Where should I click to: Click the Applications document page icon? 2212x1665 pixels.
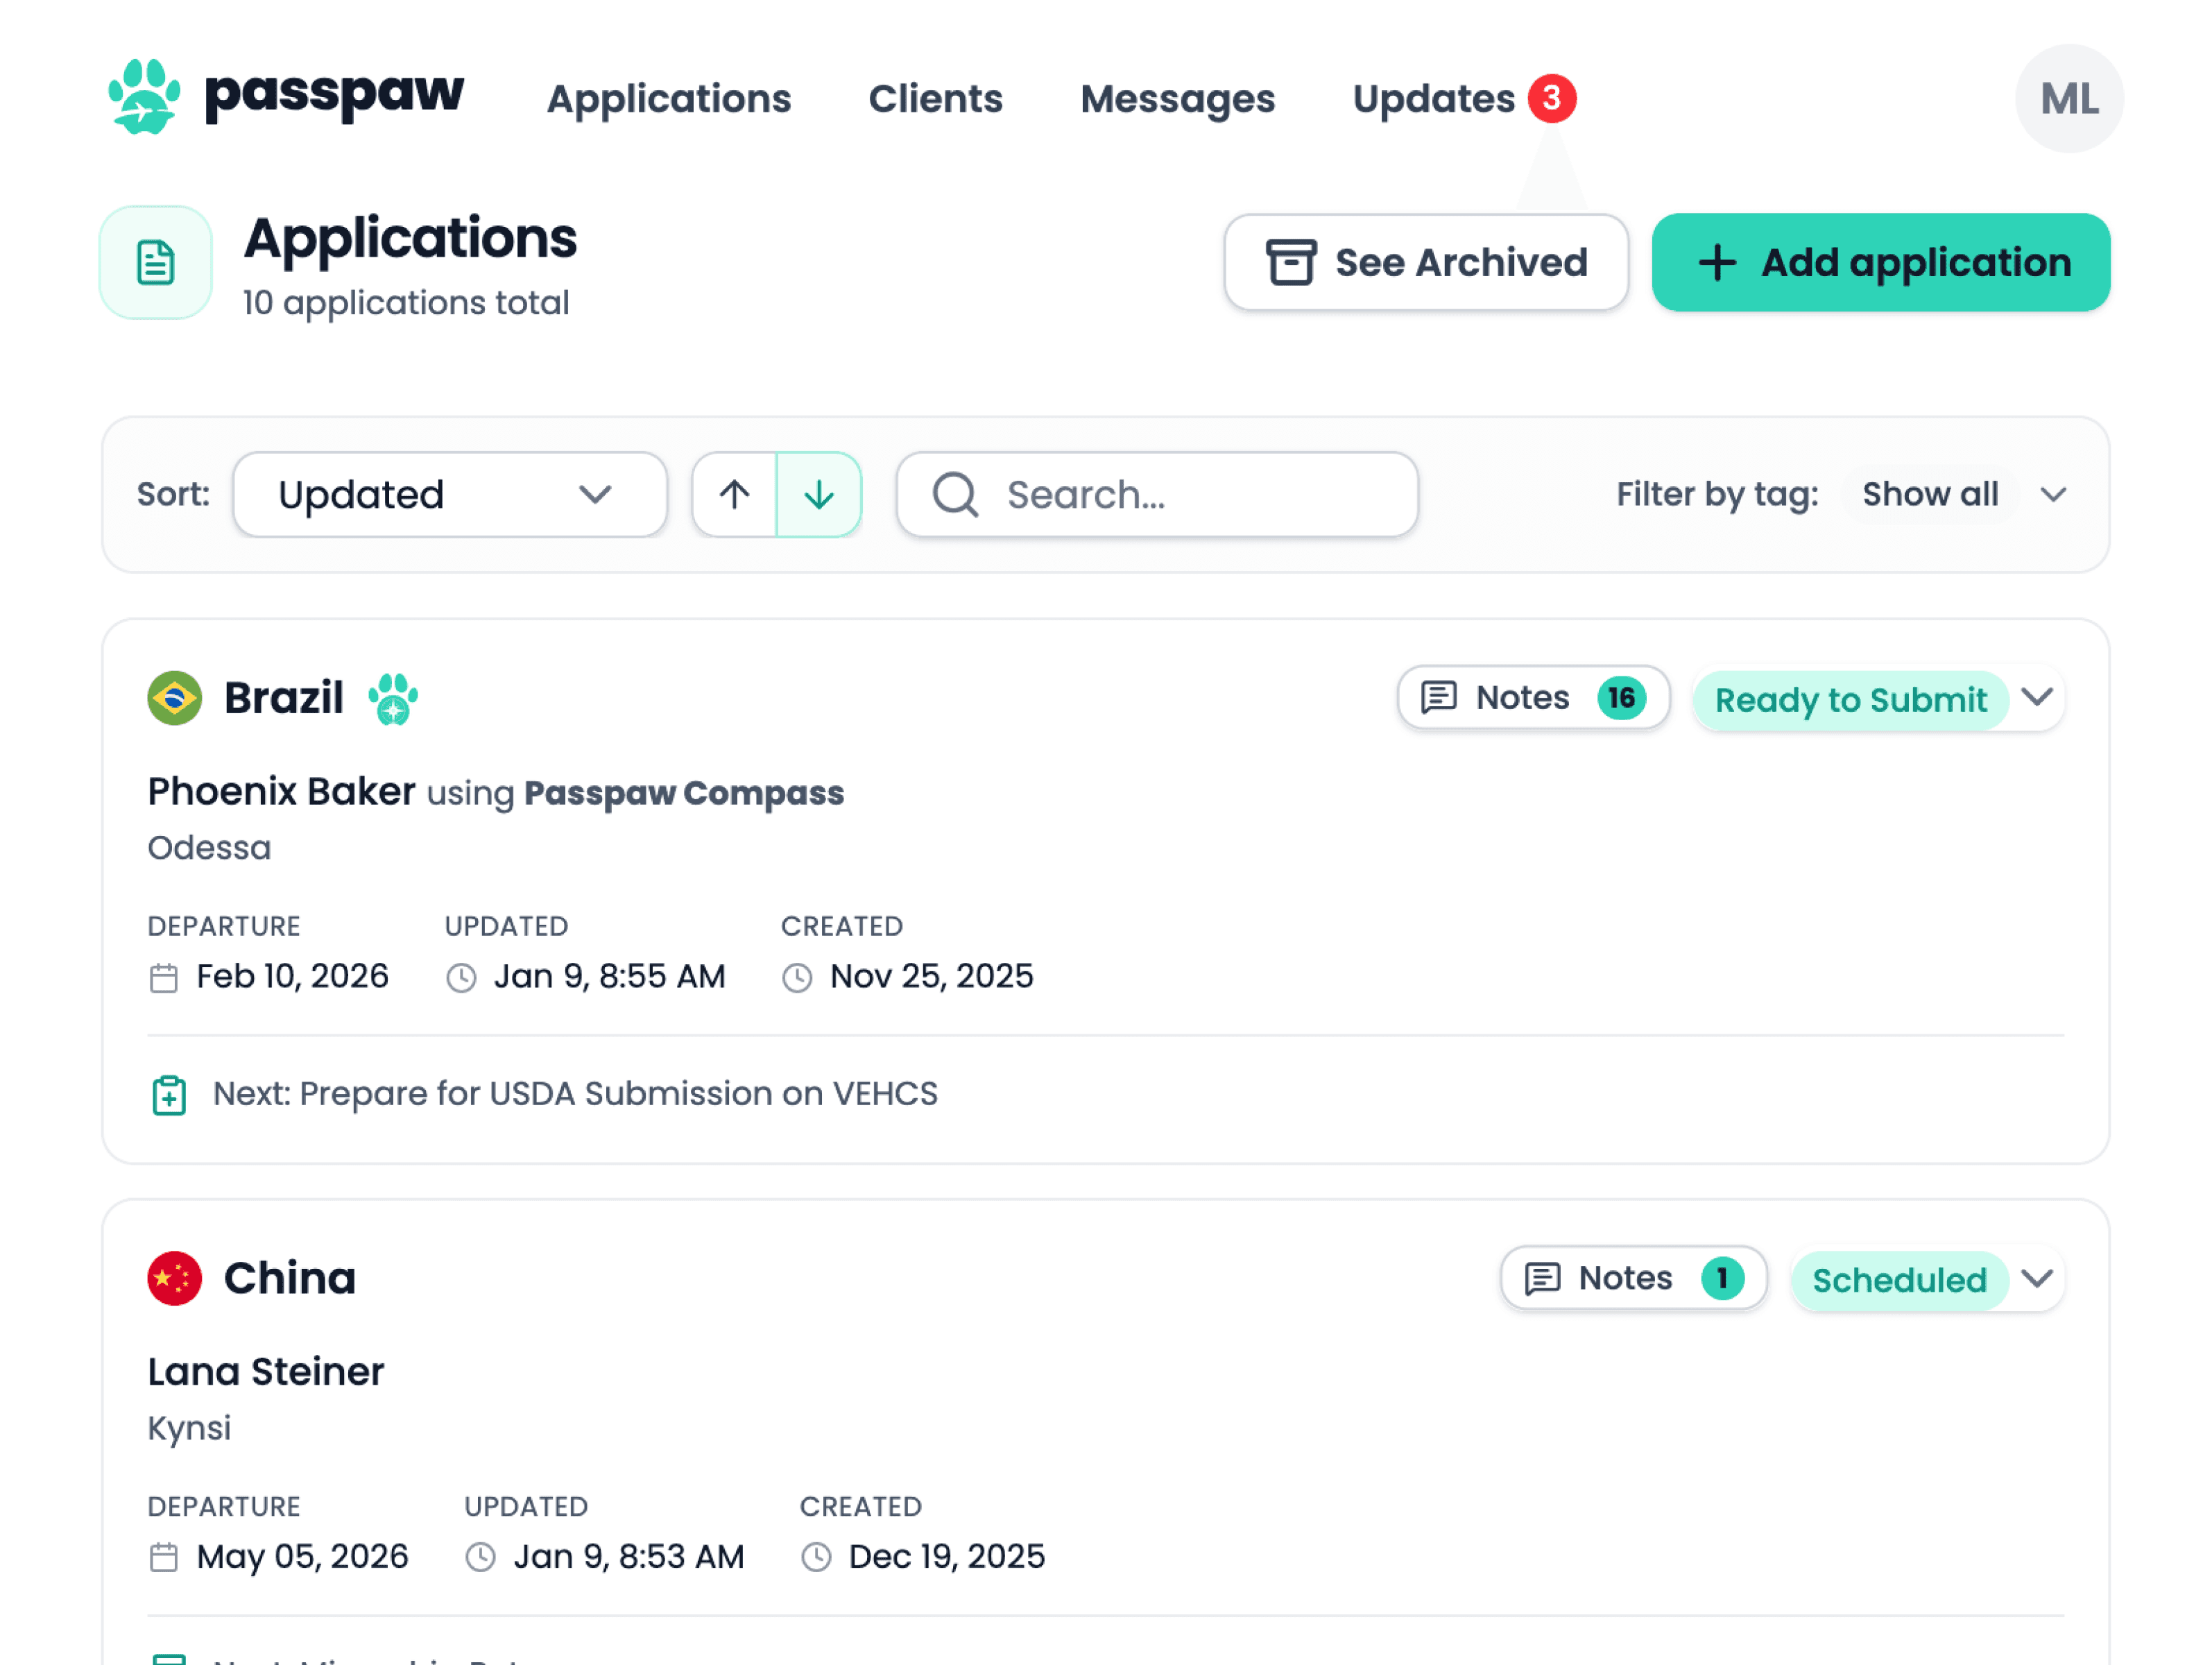coord(156,263)
